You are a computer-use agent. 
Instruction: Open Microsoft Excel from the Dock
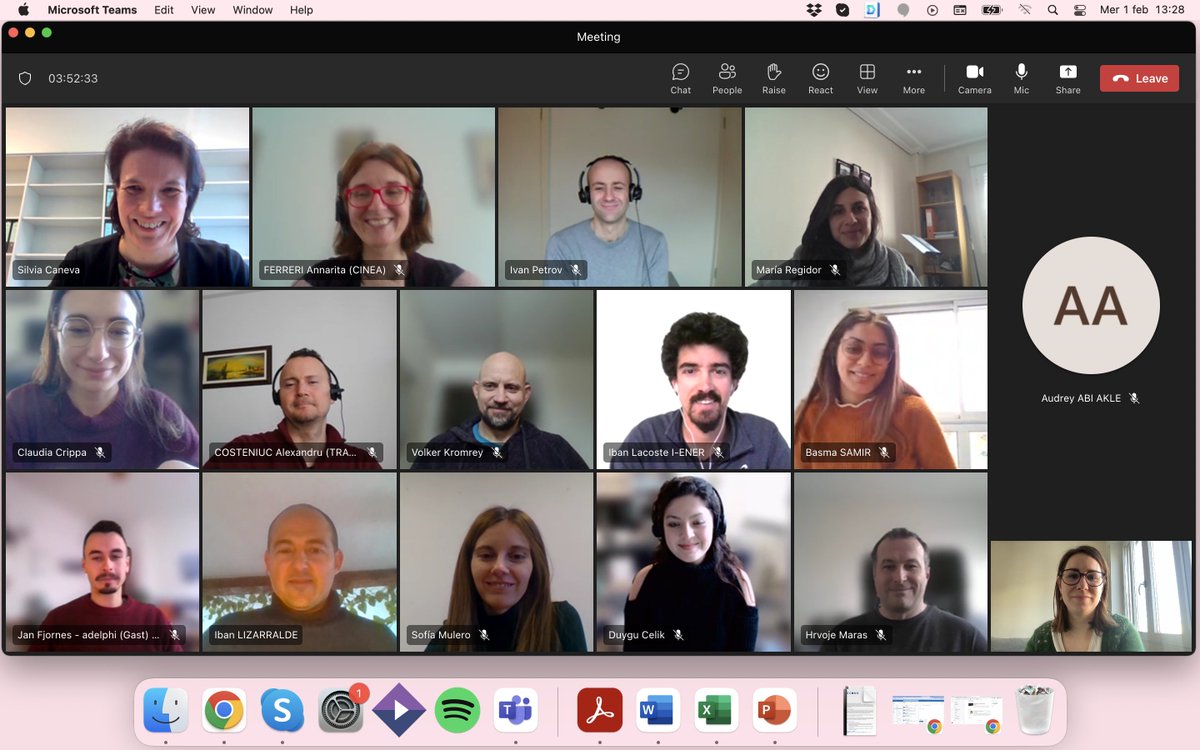click(x=716, y=710)
